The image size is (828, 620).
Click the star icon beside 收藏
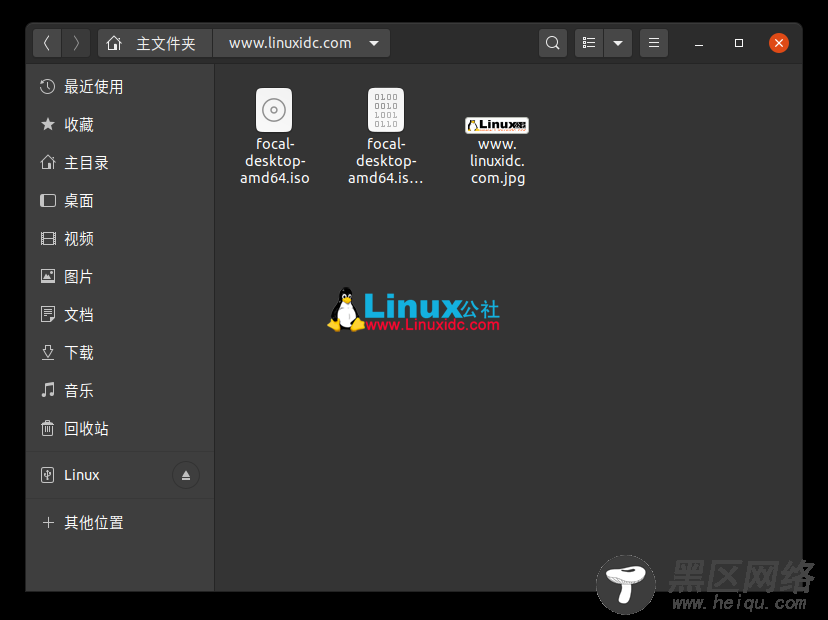(x=48, y=125)
